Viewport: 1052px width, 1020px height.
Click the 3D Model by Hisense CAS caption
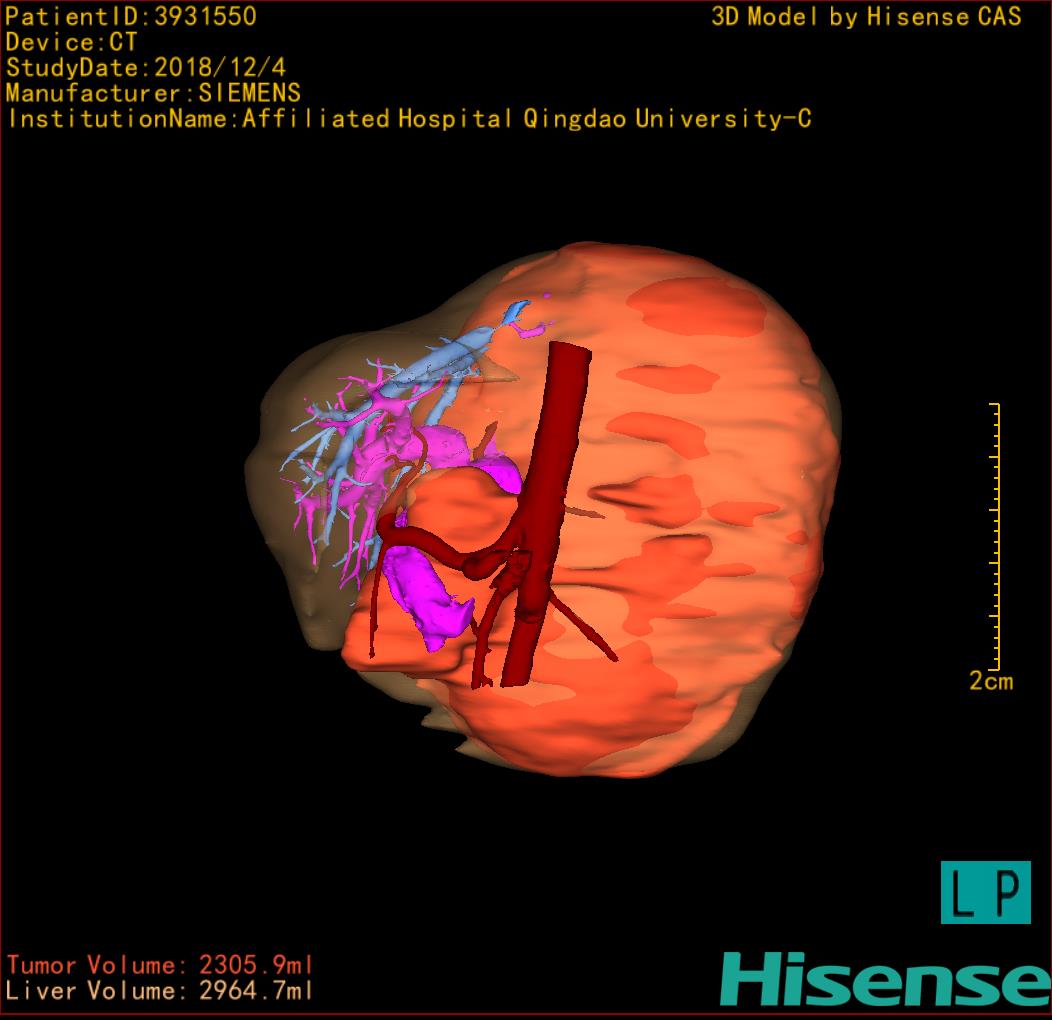pos(866,17)
